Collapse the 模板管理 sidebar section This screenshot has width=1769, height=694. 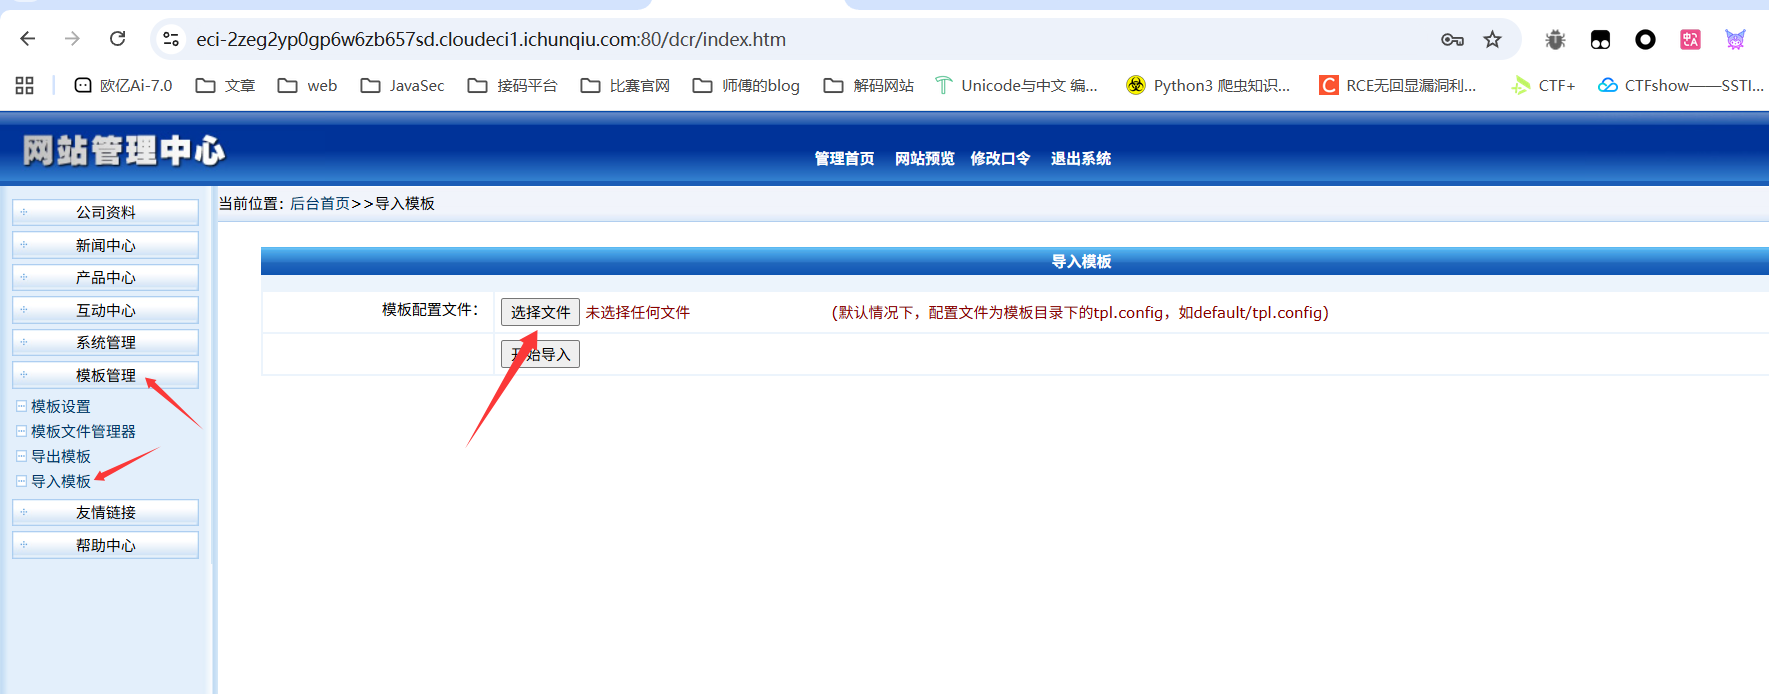[x=105, y=375]
